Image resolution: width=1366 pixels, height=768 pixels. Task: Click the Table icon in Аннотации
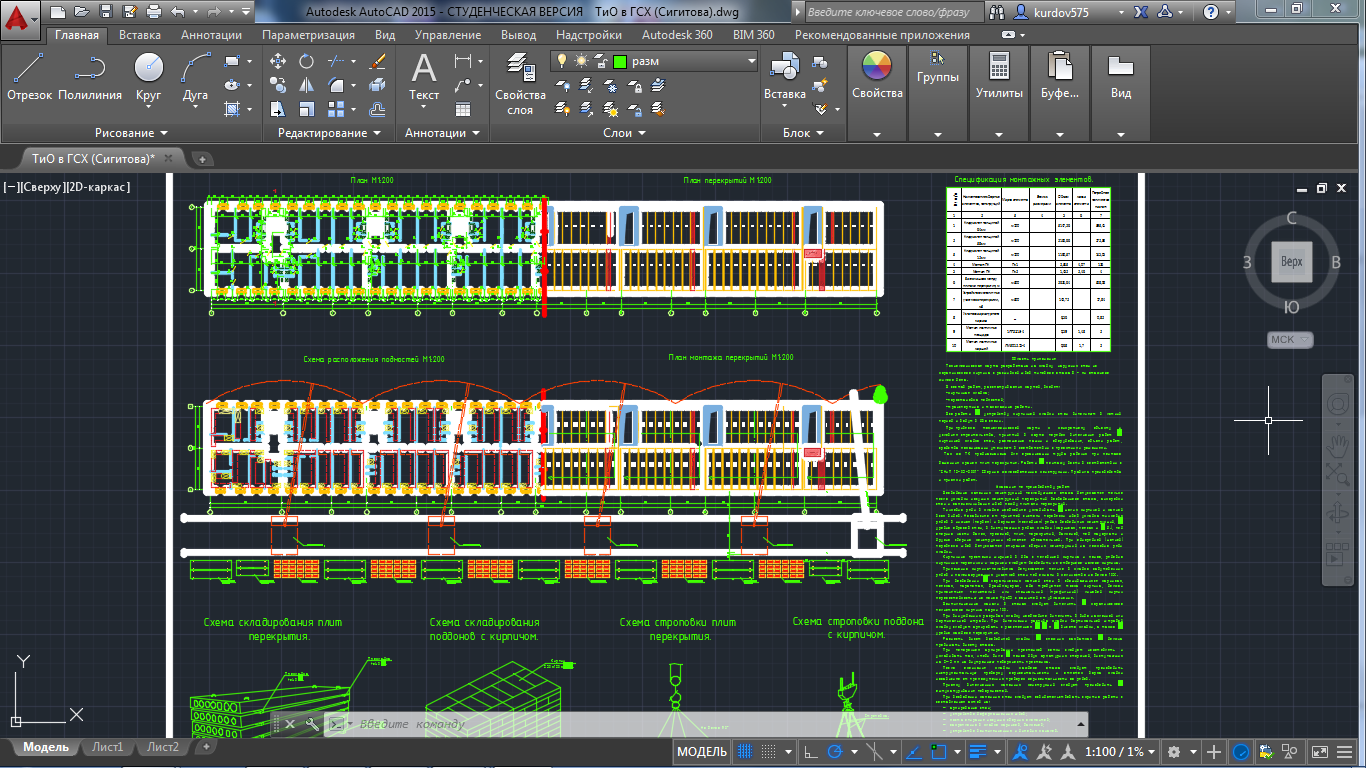(x=463, y=109)
